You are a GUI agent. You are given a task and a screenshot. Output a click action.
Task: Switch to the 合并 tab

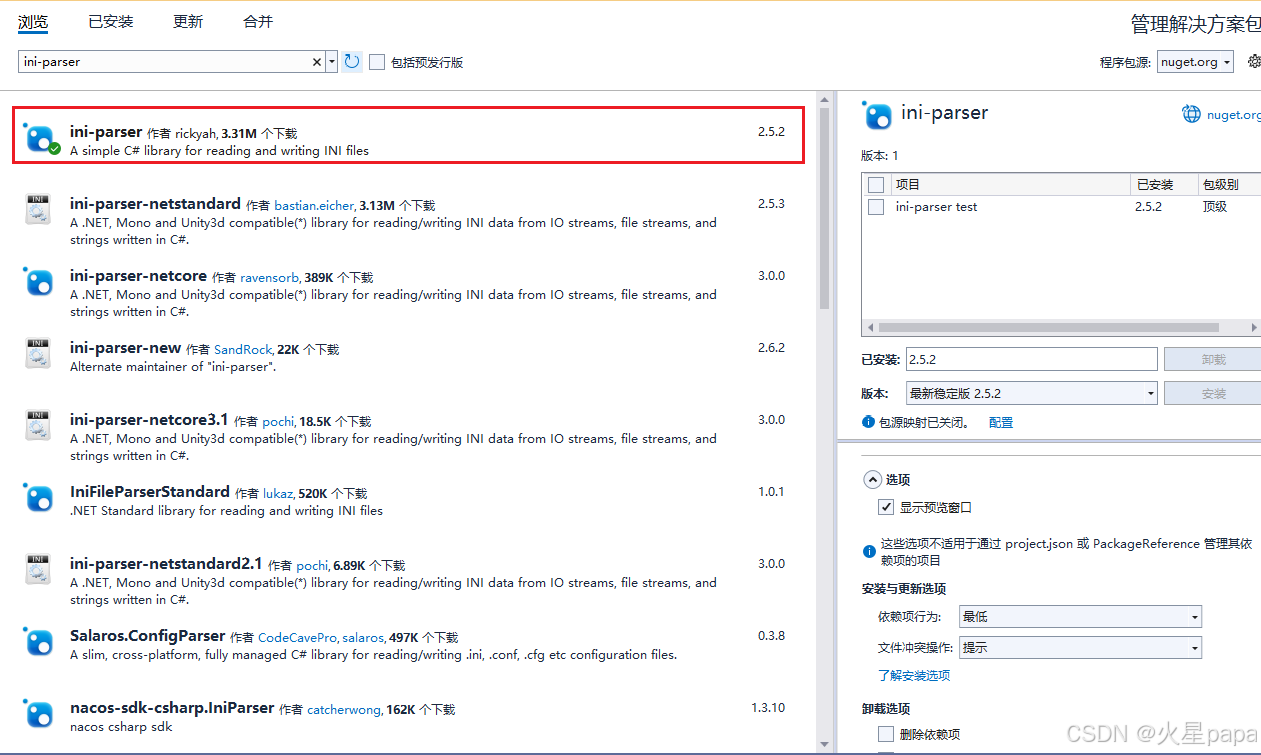[x=258, y=21]
